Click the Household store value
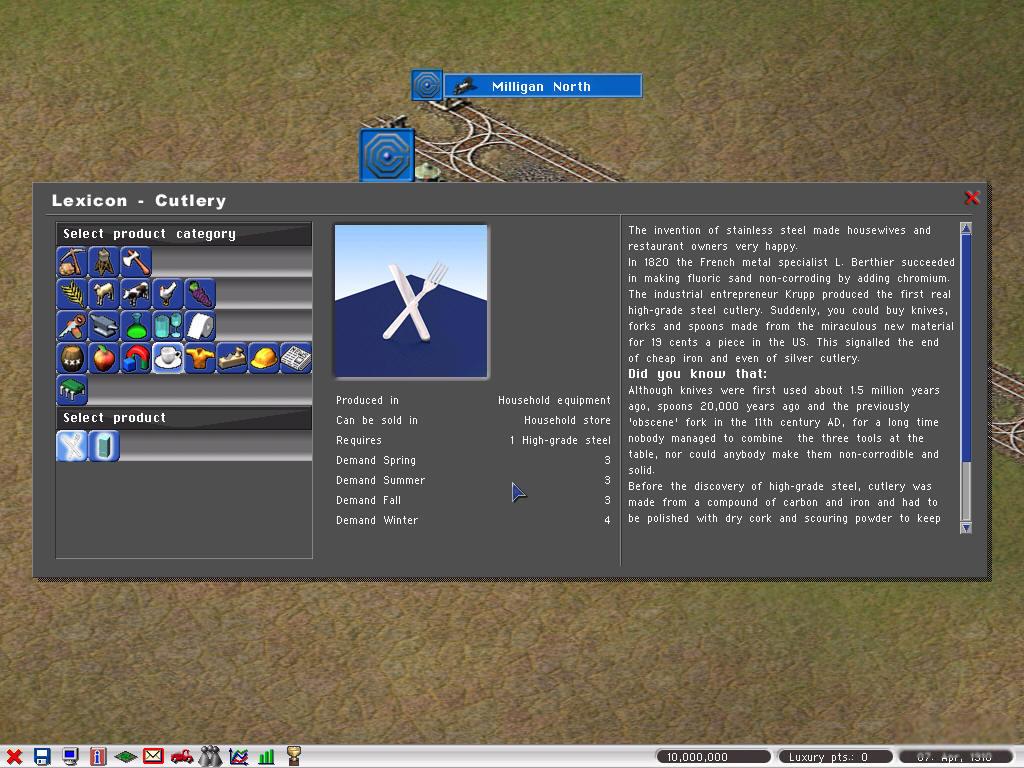The image size is (1024, 768). (568, 421)
